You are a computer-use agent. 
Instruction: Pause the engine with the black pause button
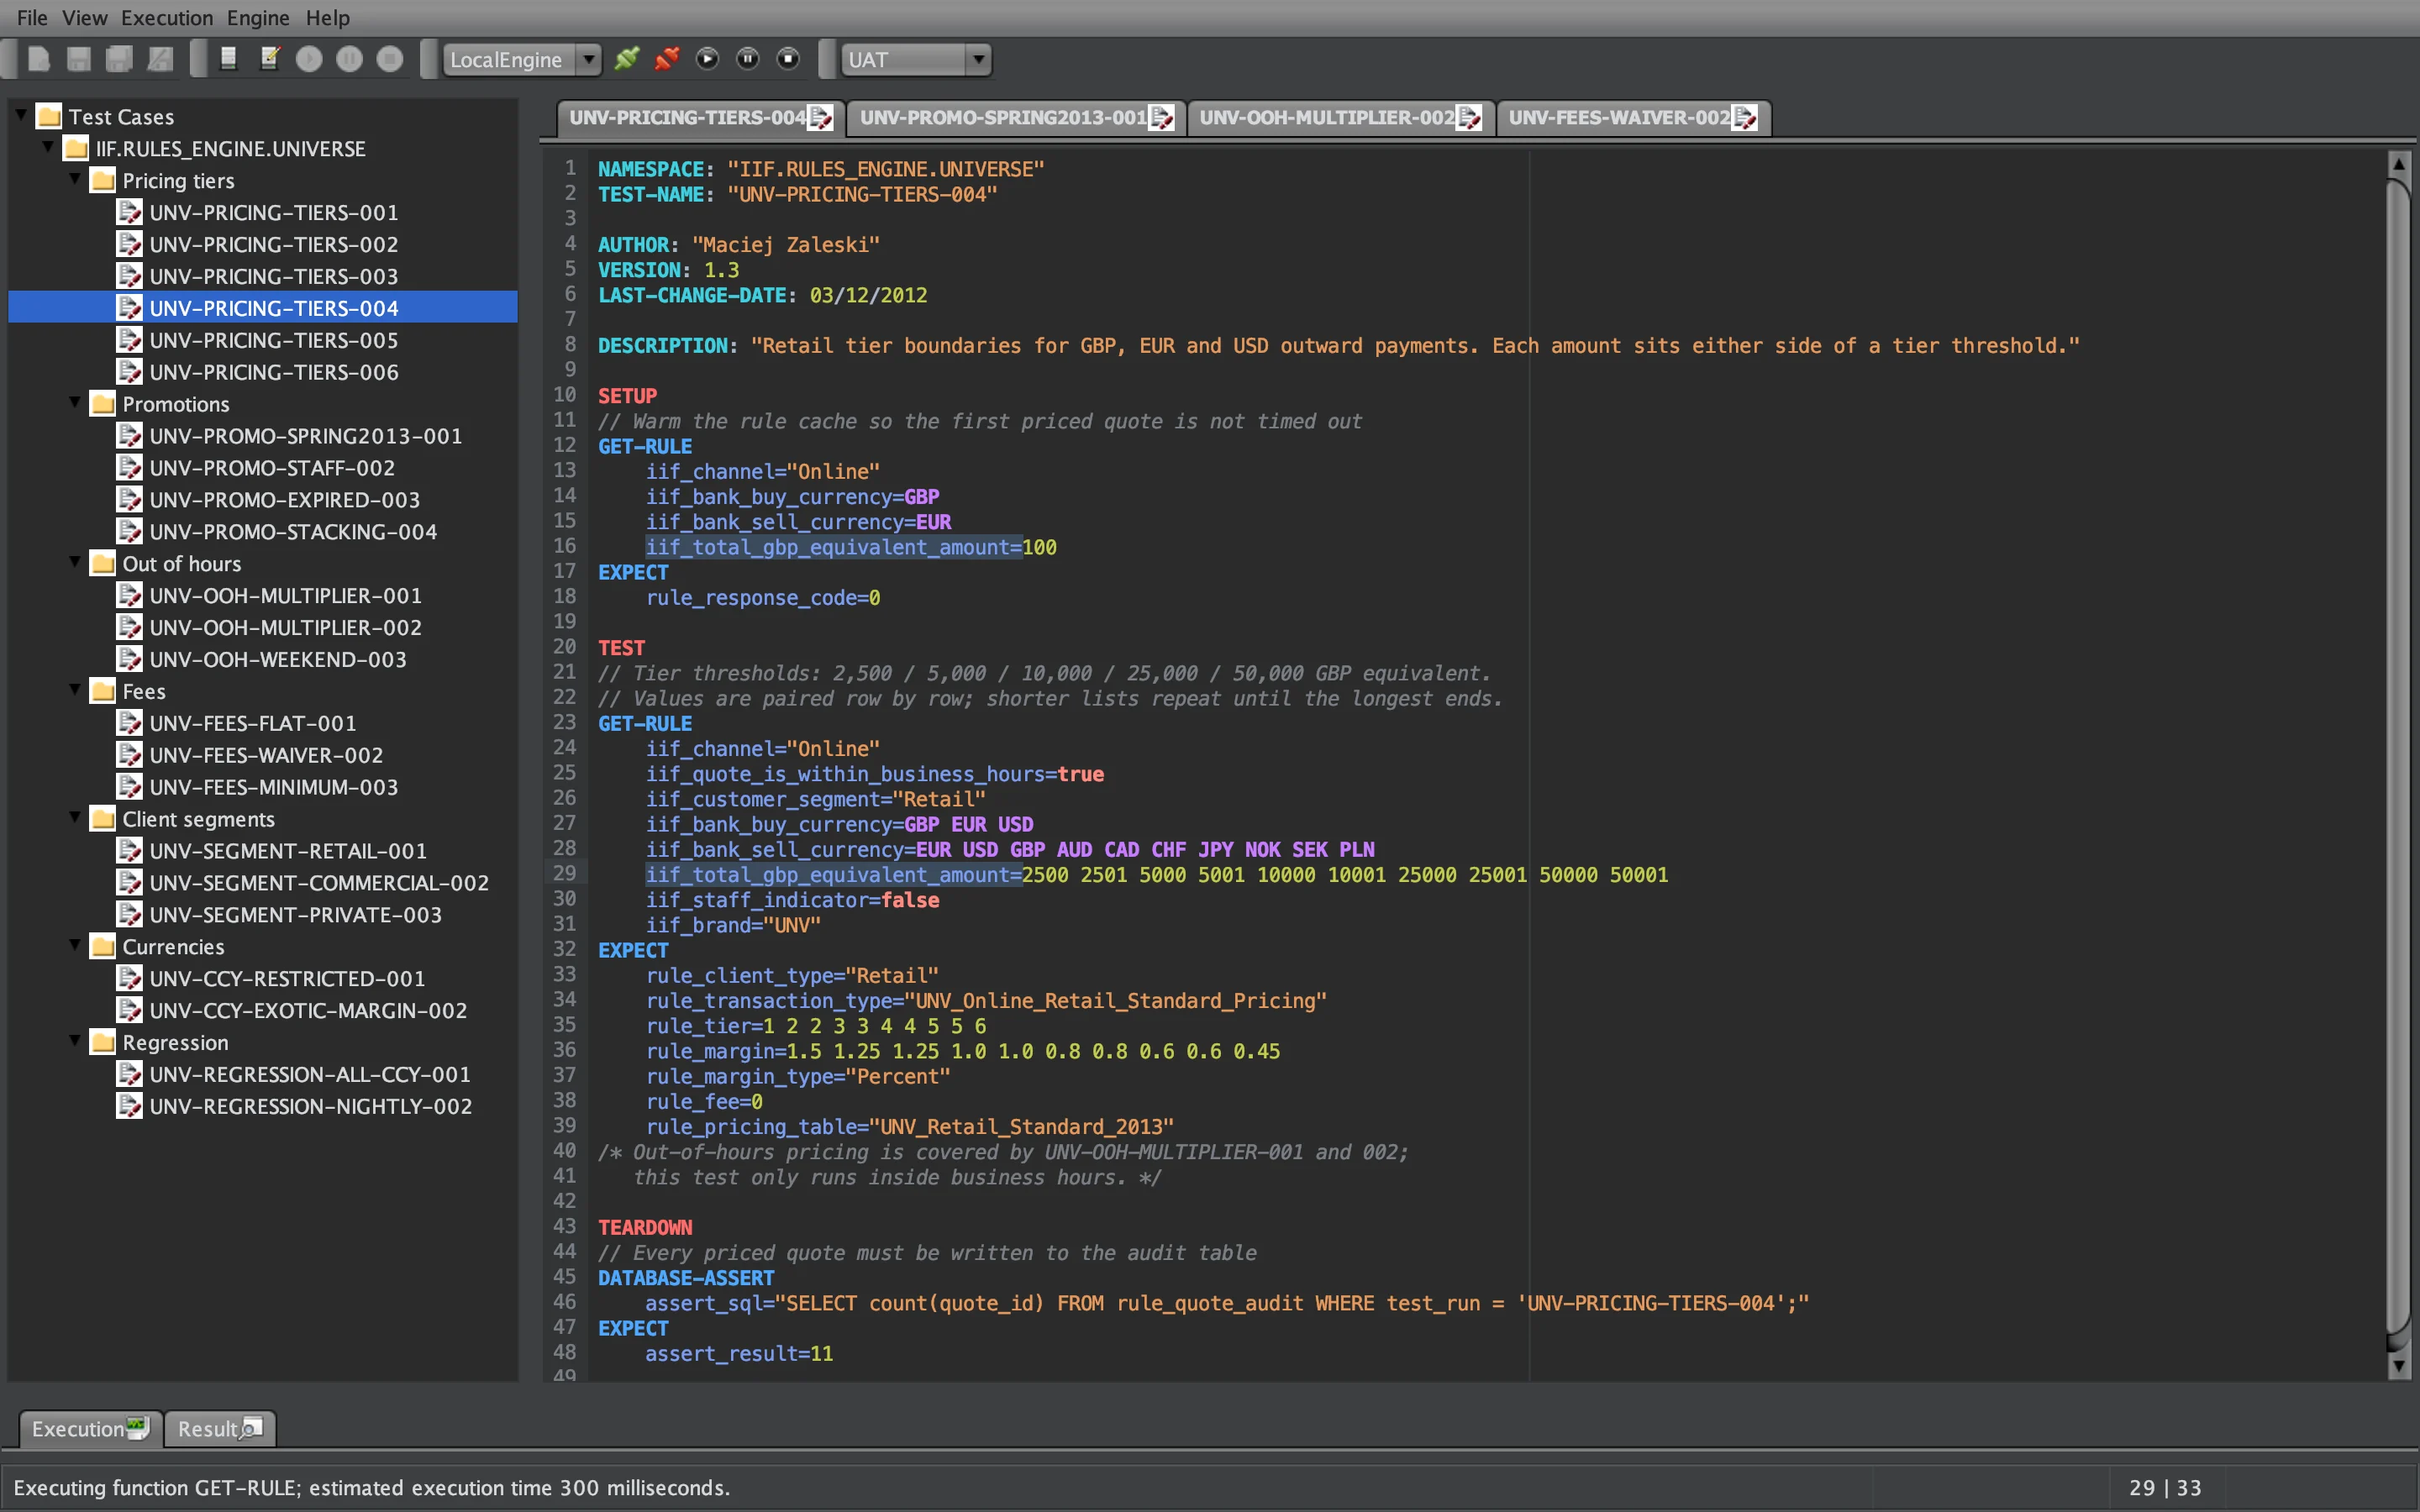point(748,59)
